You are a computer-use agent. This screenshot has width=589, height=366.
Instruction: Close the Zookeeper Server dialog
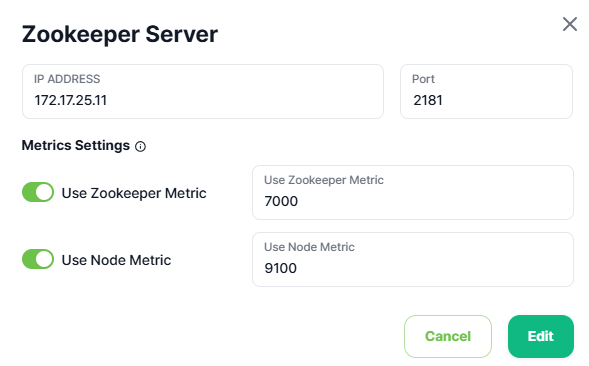569,24
